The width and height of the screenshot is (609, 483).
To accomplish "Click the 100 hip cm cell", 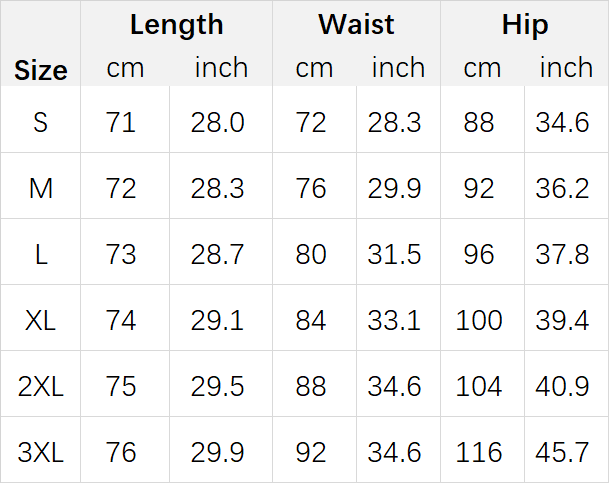I will click(x=478, y=320).
